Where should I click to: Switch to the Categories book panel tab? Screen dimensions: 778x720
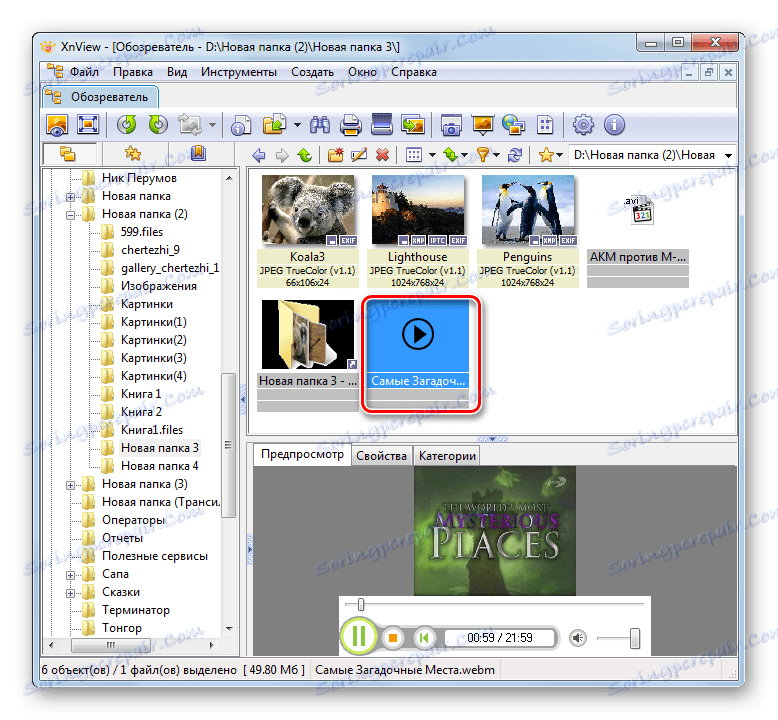click(198, 153)
